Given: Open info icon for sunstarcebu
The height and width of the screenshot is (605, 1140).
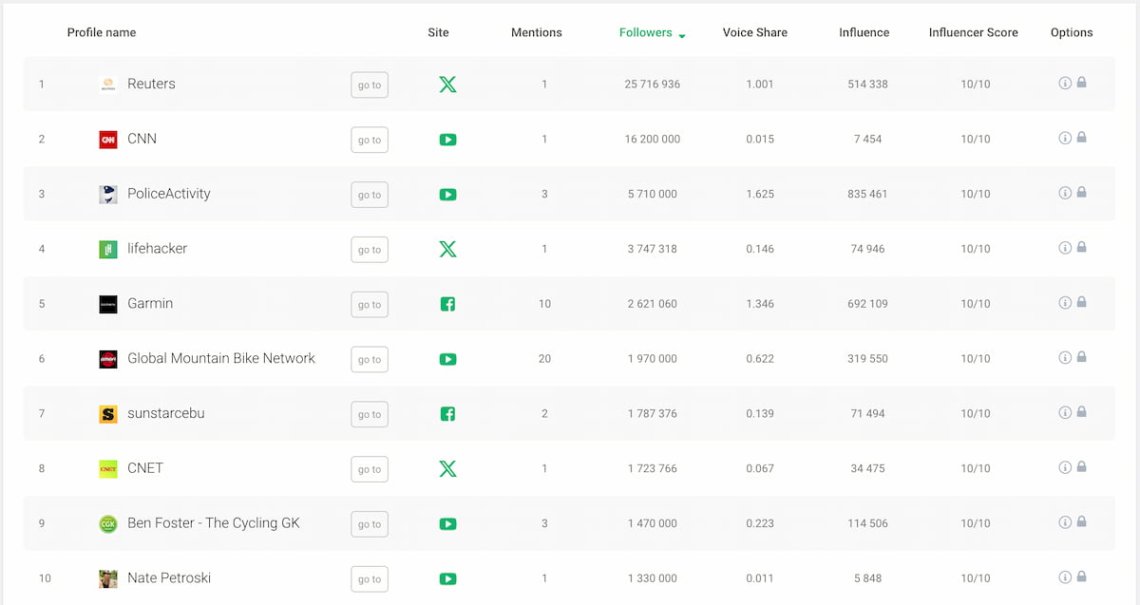Looking at the screenshot, I should [x=1064, y=412].
